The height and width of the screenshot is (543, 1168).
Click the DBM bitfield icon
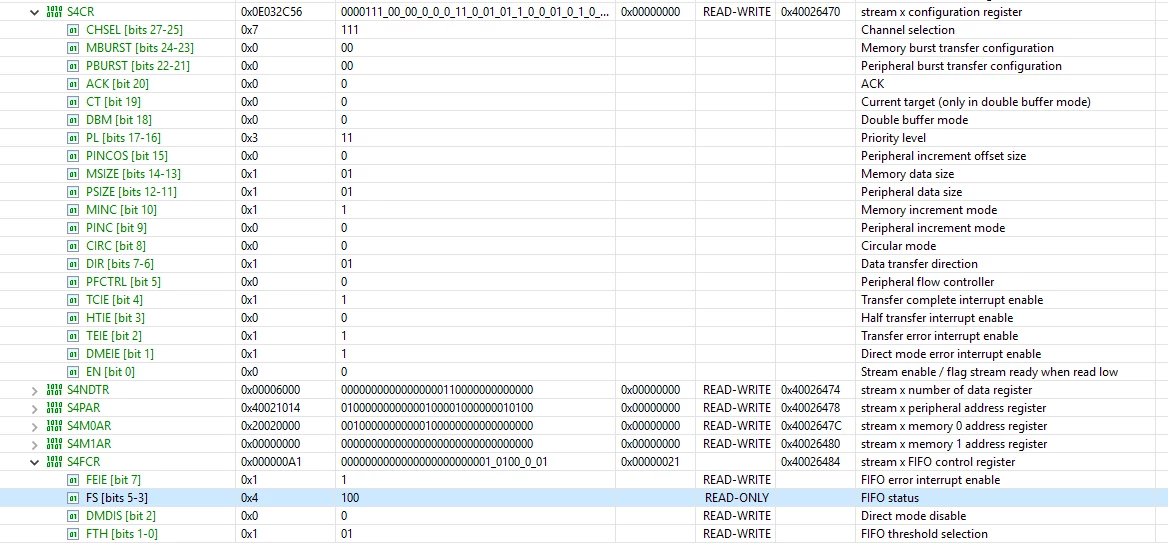tap(73, 120)
